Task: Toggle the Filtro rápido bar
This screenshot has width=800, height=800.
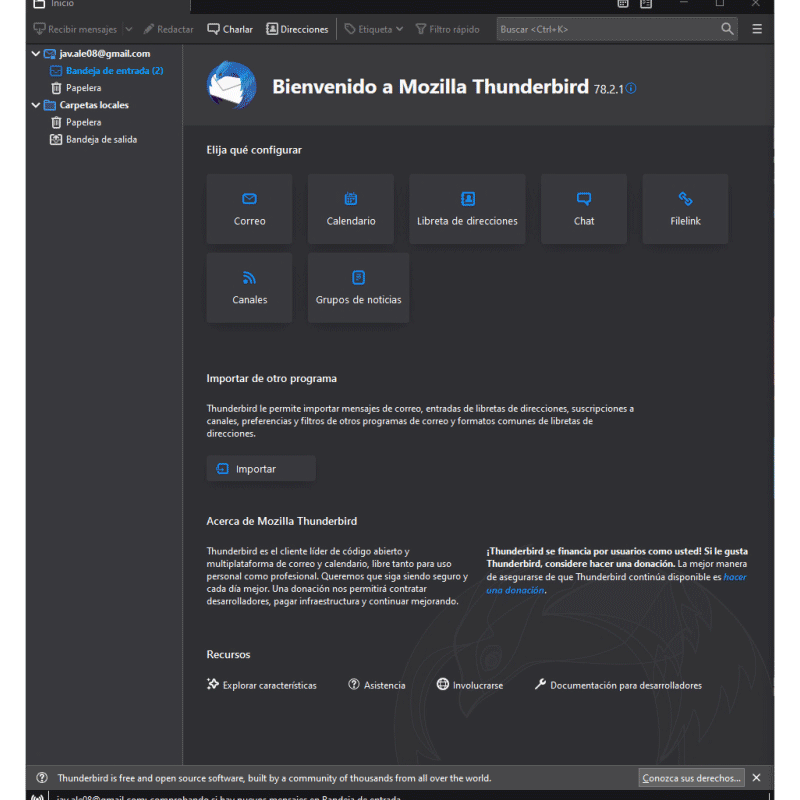Action: [x=447, y=30]
